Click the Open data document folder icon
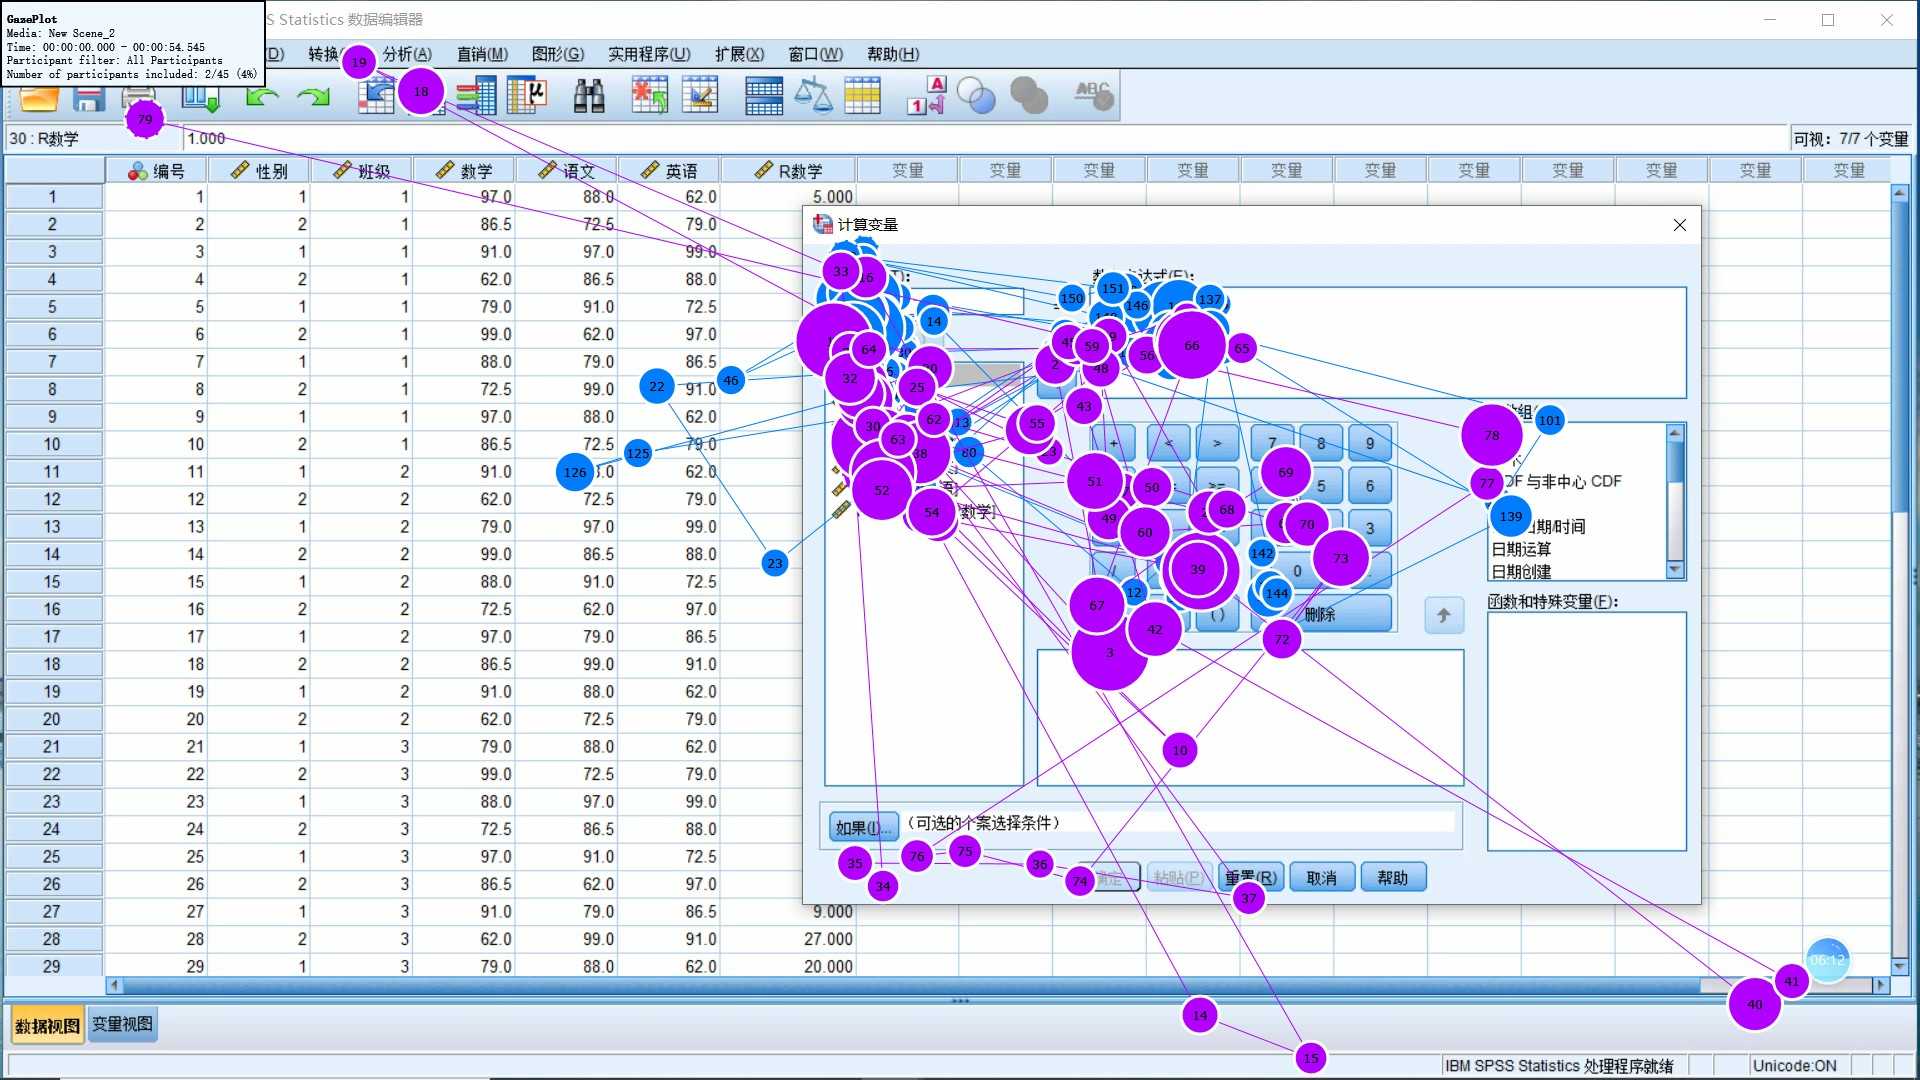 (x=40, y=98)
